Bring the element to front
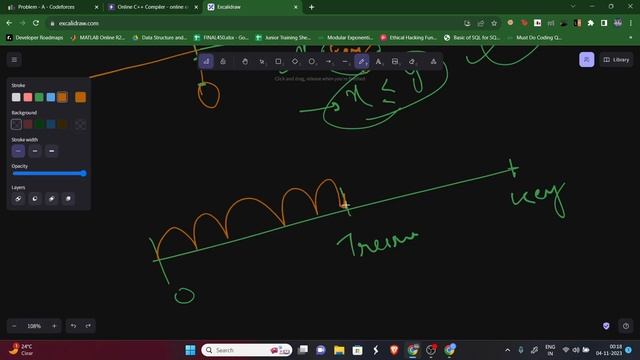This screenshot has width=640, height=360. pos(68,199)
